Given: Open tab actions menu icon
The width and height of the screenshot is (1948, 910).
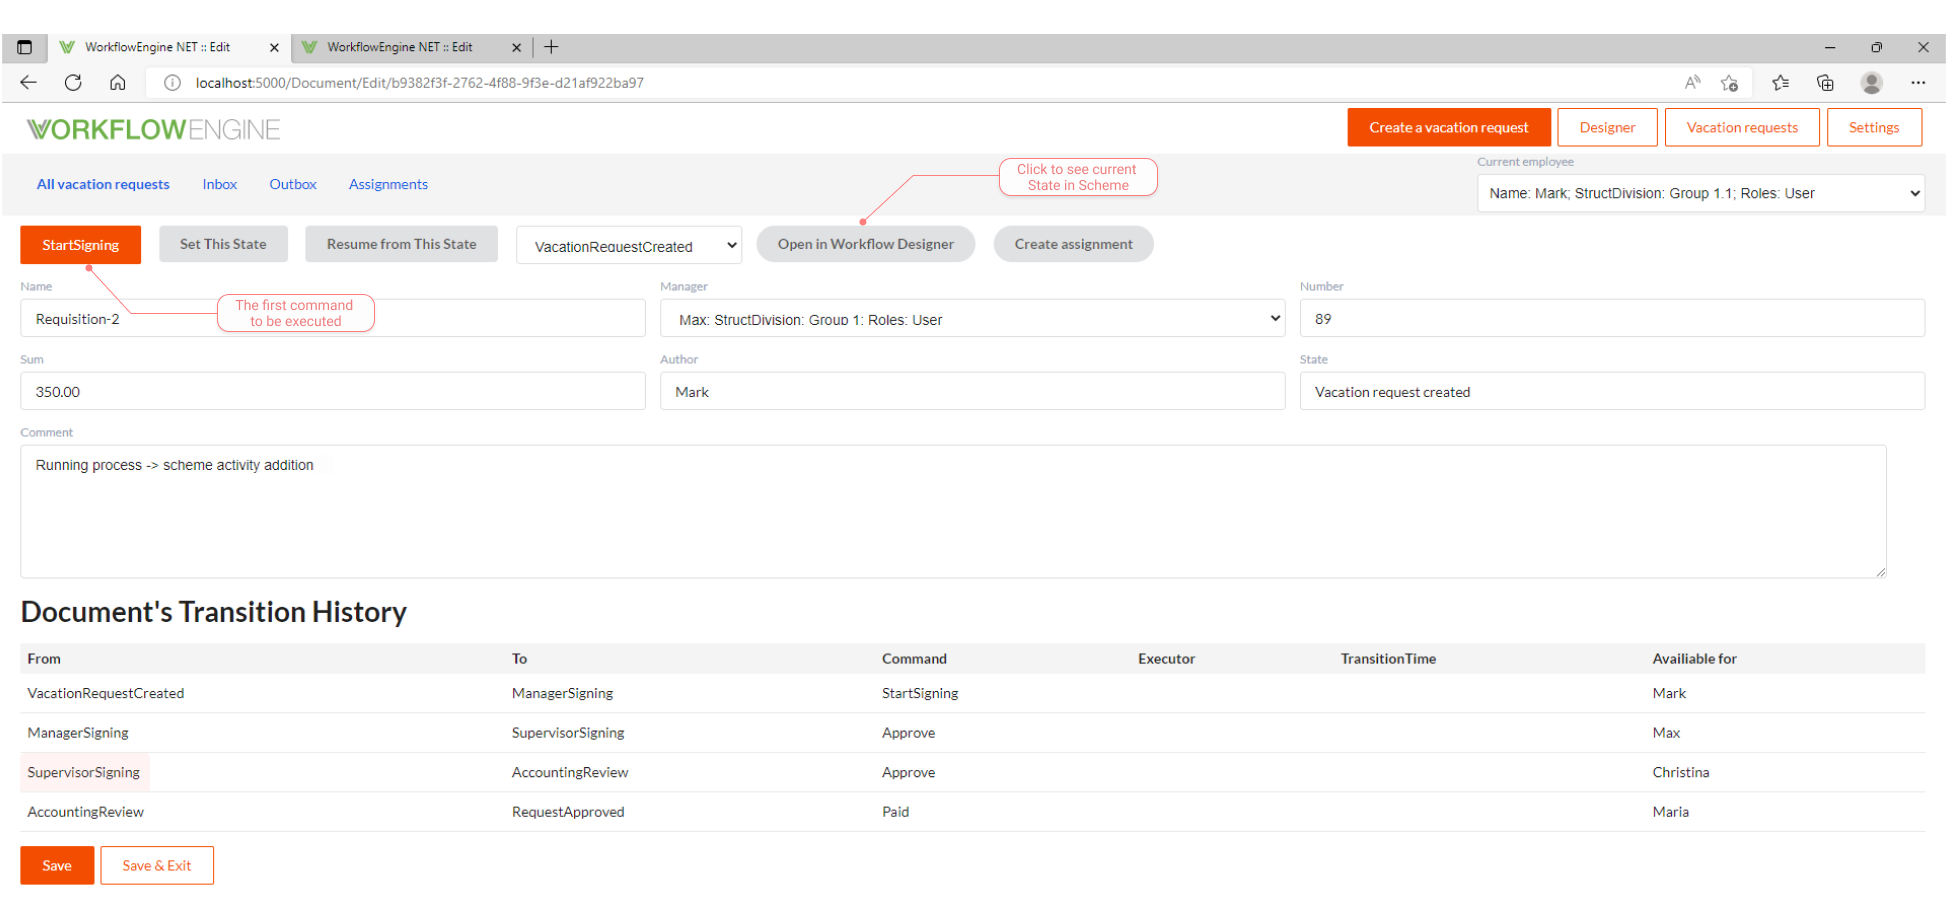Looking at the screenshot, I should [25, 47].
